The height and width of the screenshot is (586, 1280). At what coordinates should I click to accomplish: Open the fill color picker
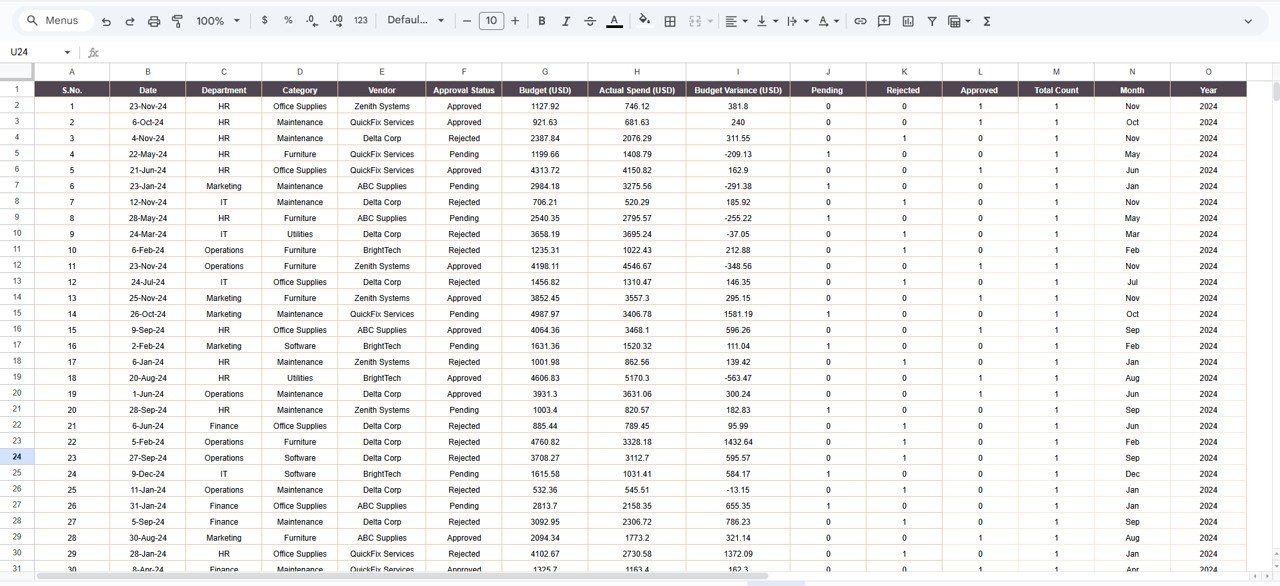point(644,21)
